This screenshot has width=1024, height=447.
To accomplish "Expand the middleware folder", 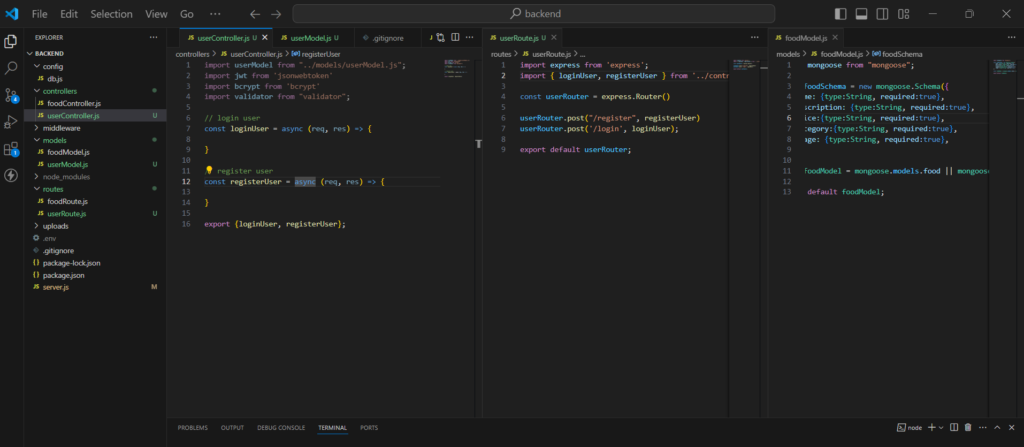I will coord(62,128).
